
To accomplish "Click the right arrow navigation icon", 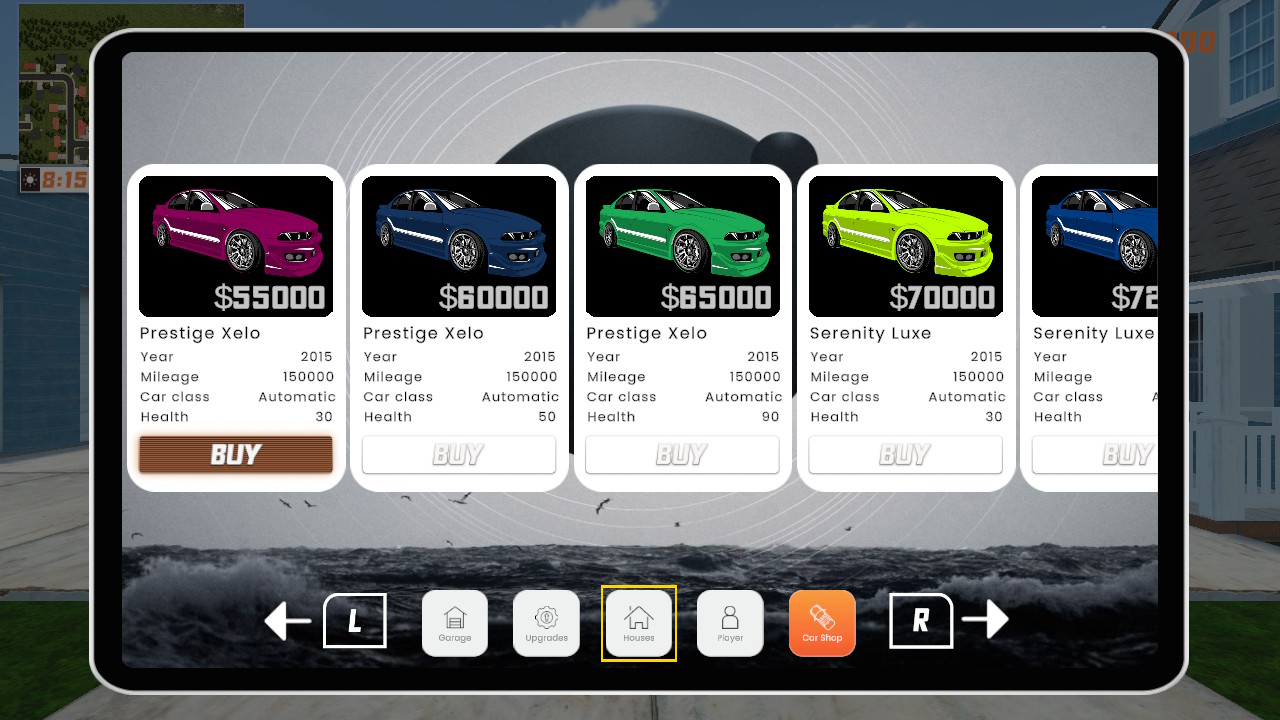I will 985,621.
